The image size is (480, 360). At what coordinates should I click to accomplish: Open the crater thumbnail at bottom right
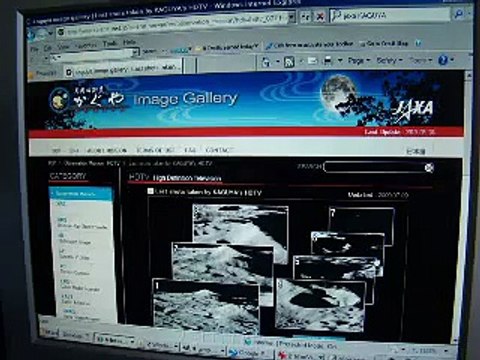click(x=320, y=306)
